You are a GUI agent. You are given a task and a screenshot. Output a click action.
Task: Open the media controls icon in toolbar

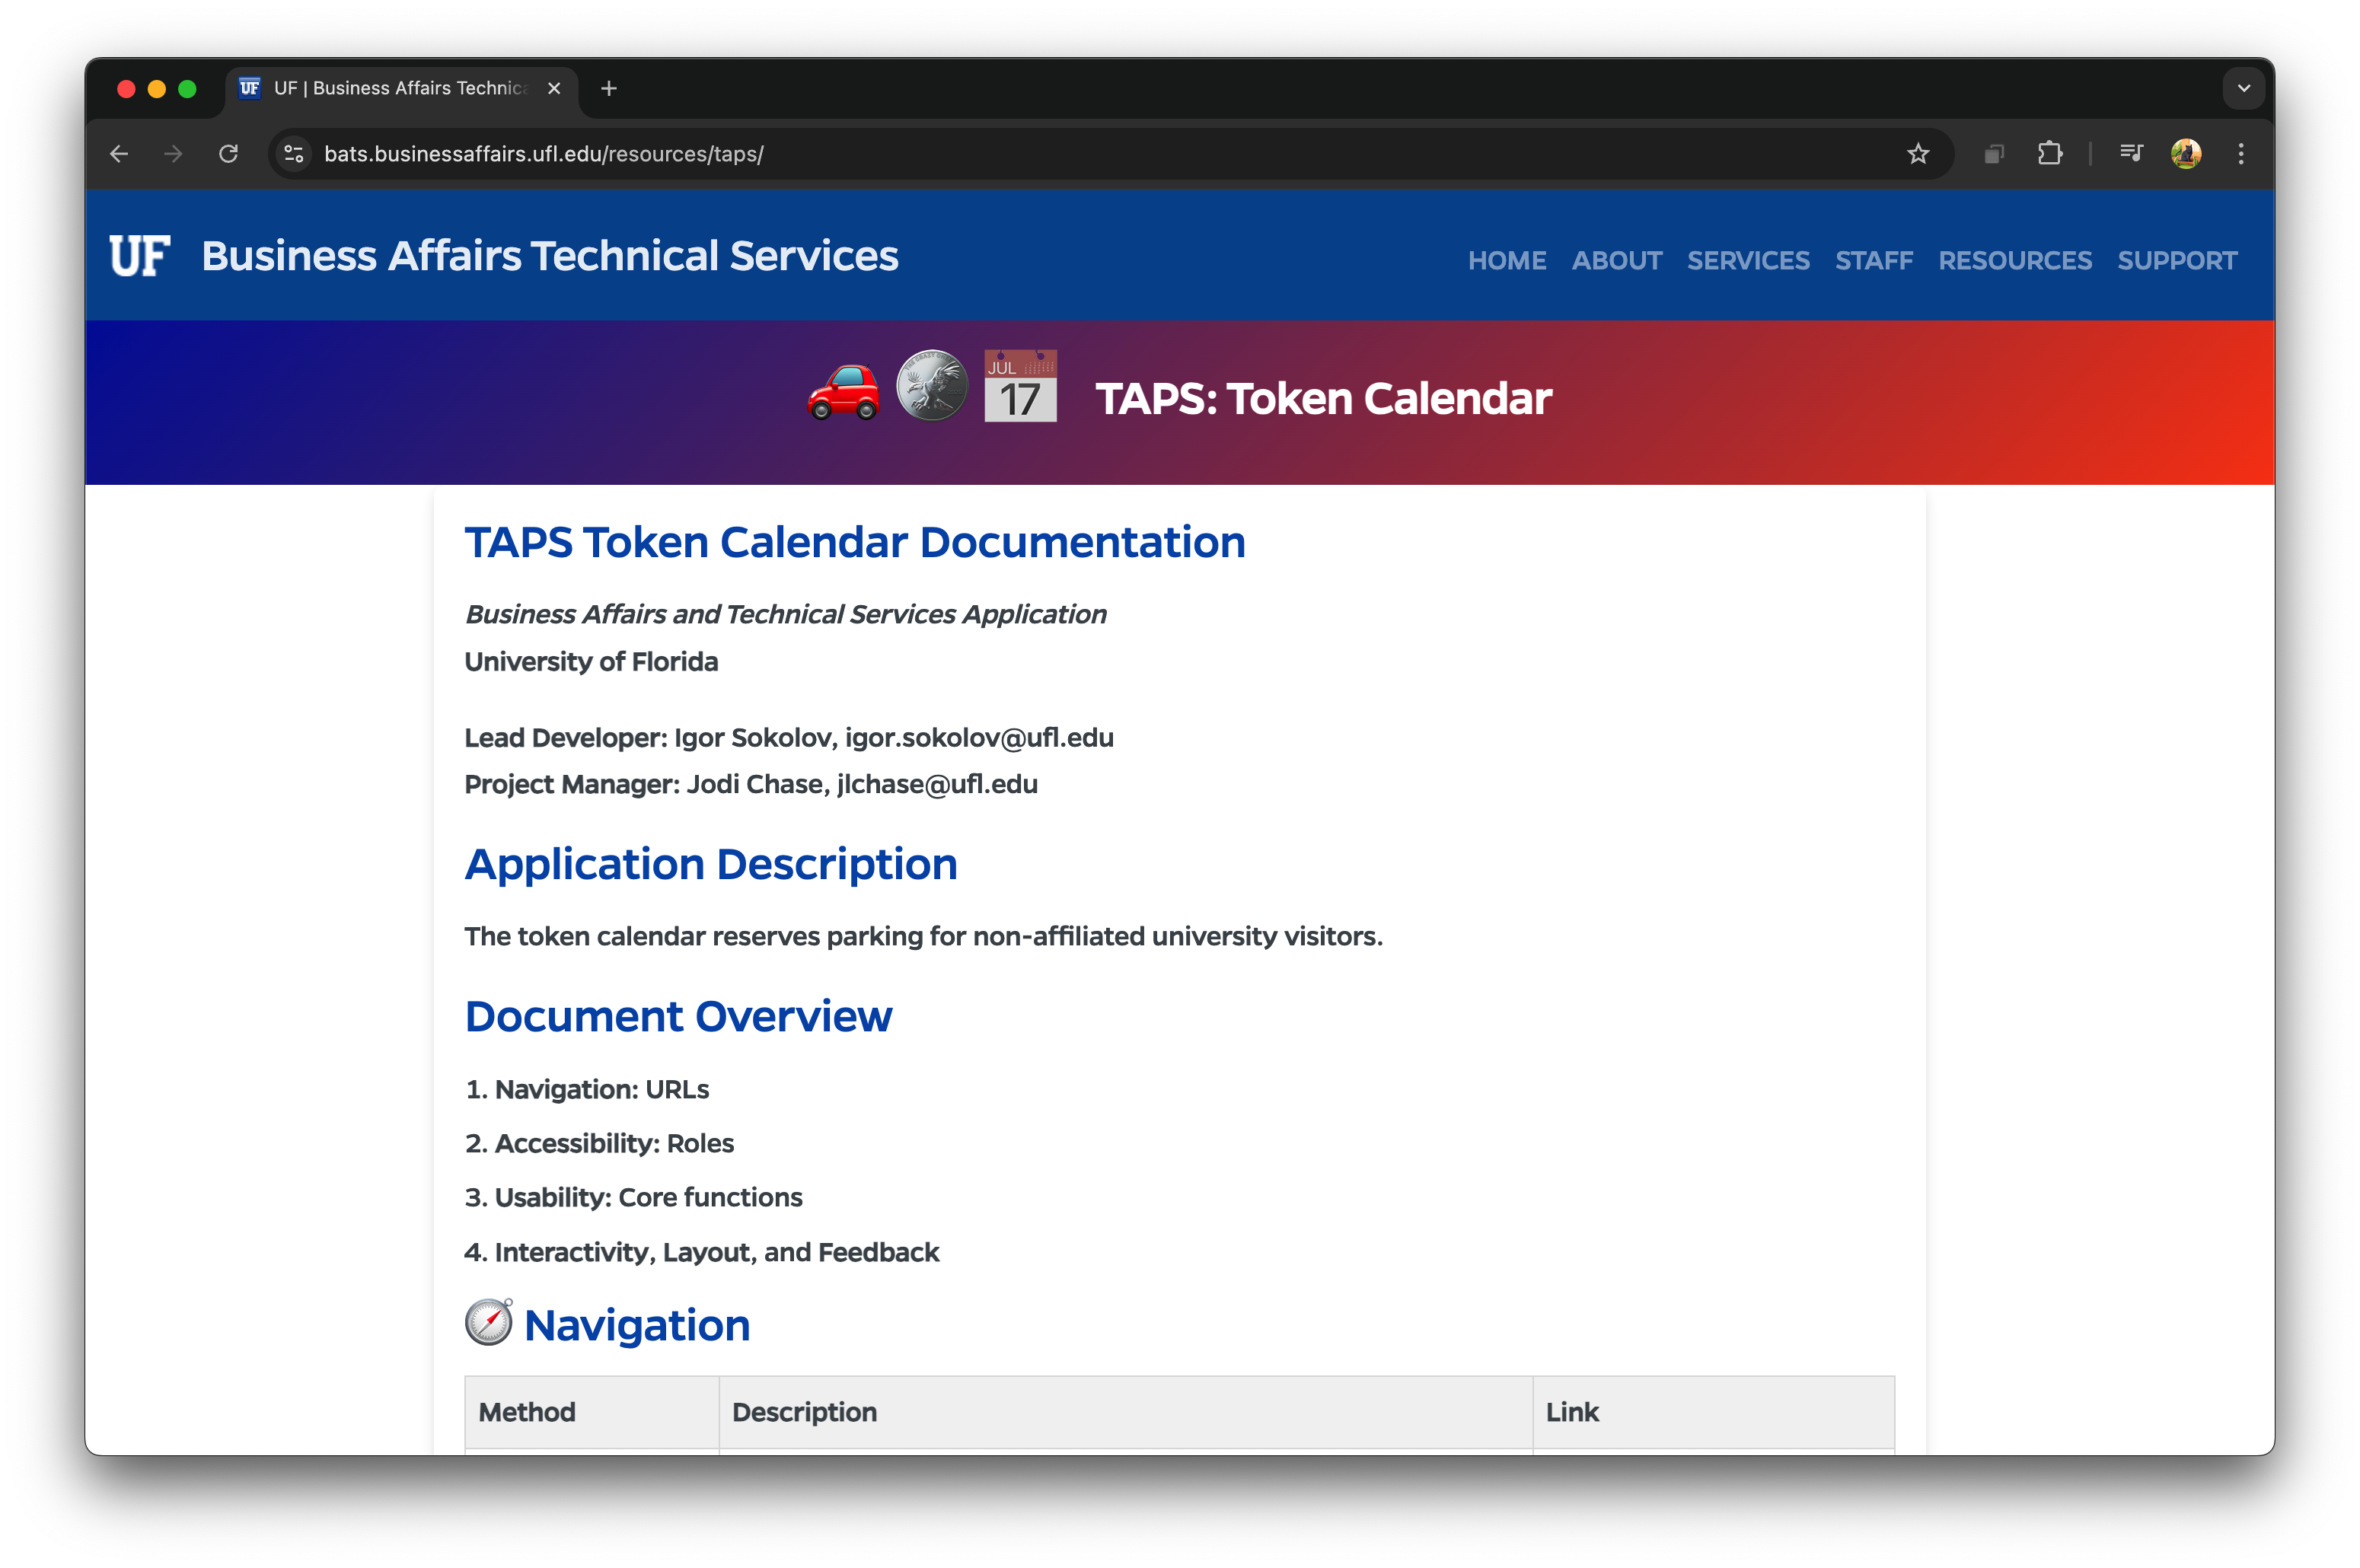pos(2131,154)
